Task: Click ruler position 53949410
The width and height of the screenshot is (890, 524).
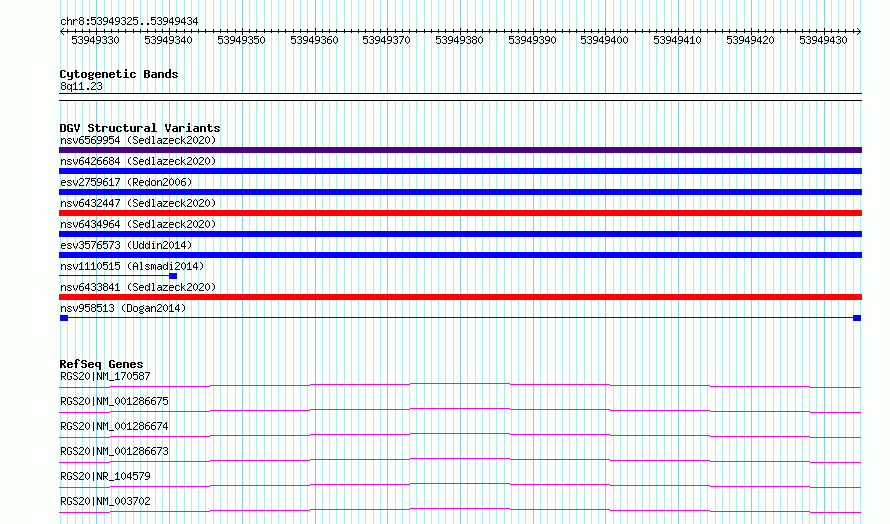Action: tap(678, 40)
